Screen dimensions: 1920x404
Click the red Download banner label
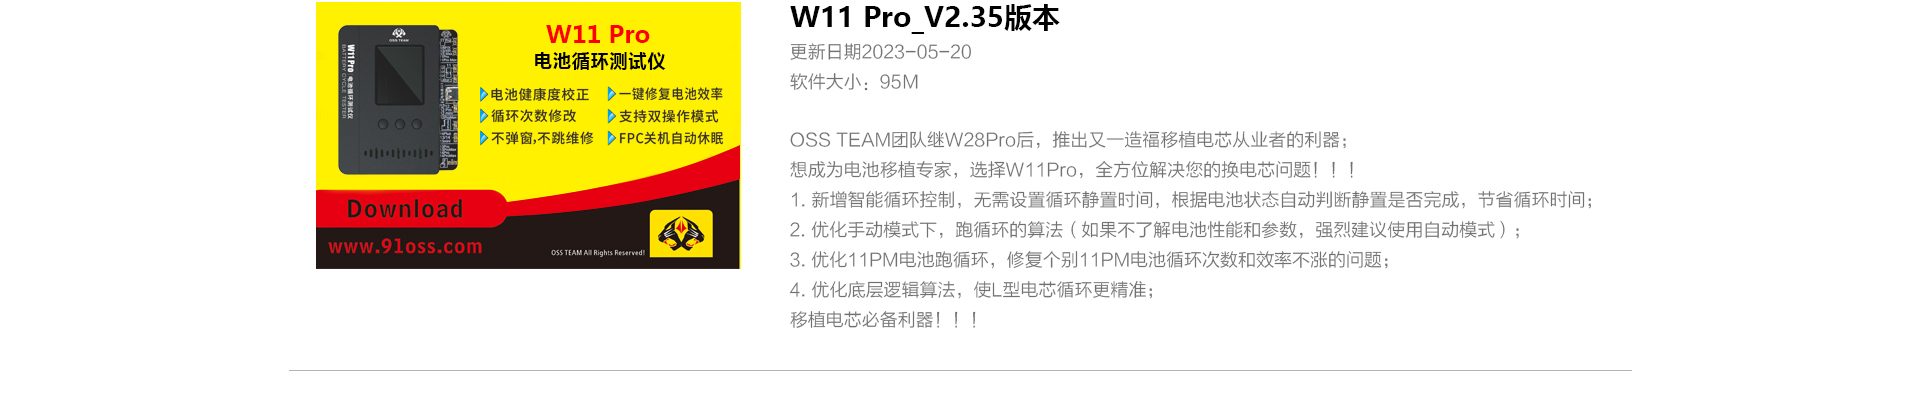pyautogui.click(x=405, y=209)
